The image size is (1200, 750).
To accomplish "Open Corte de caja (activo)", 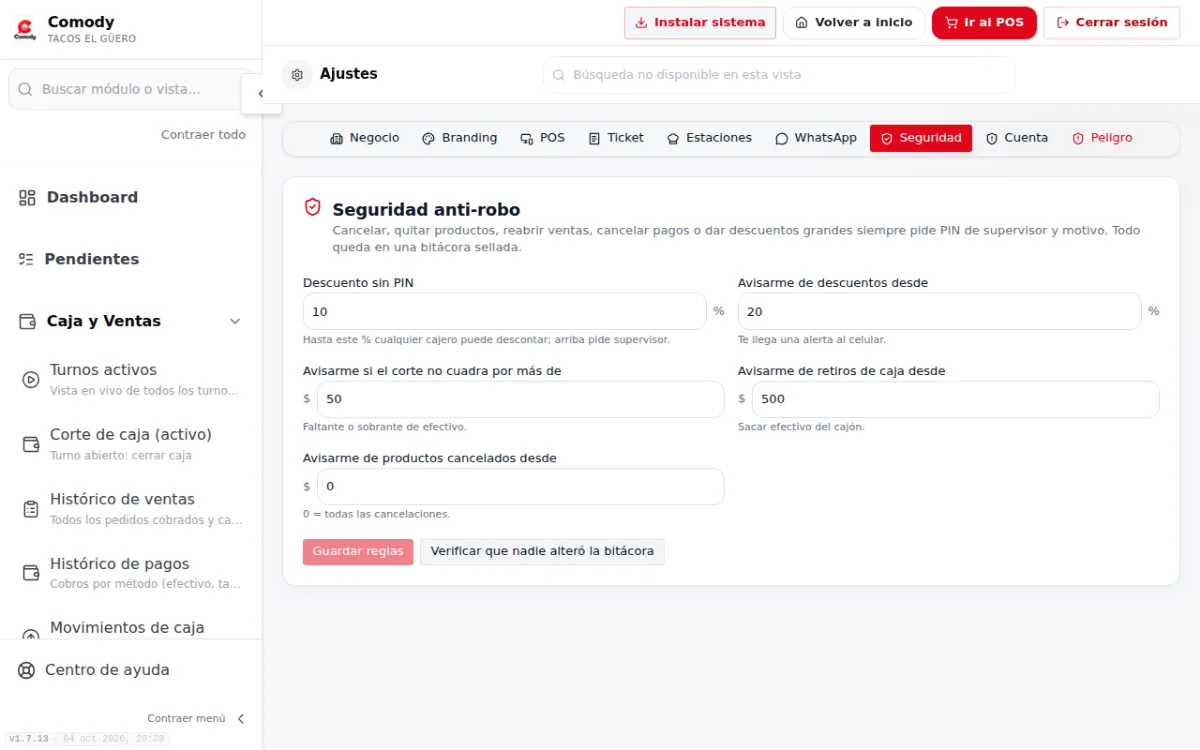I will point(131,444).
